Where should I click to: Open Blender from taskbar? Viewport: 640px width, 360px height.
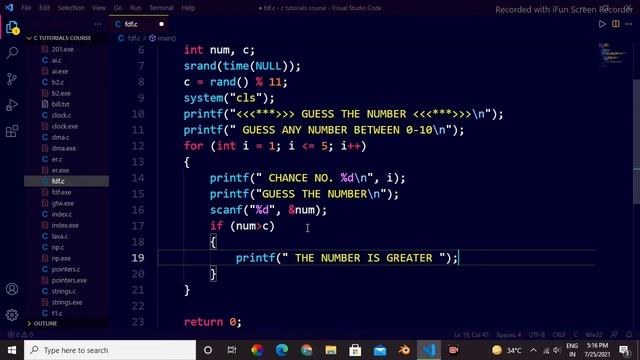(404, 350)
